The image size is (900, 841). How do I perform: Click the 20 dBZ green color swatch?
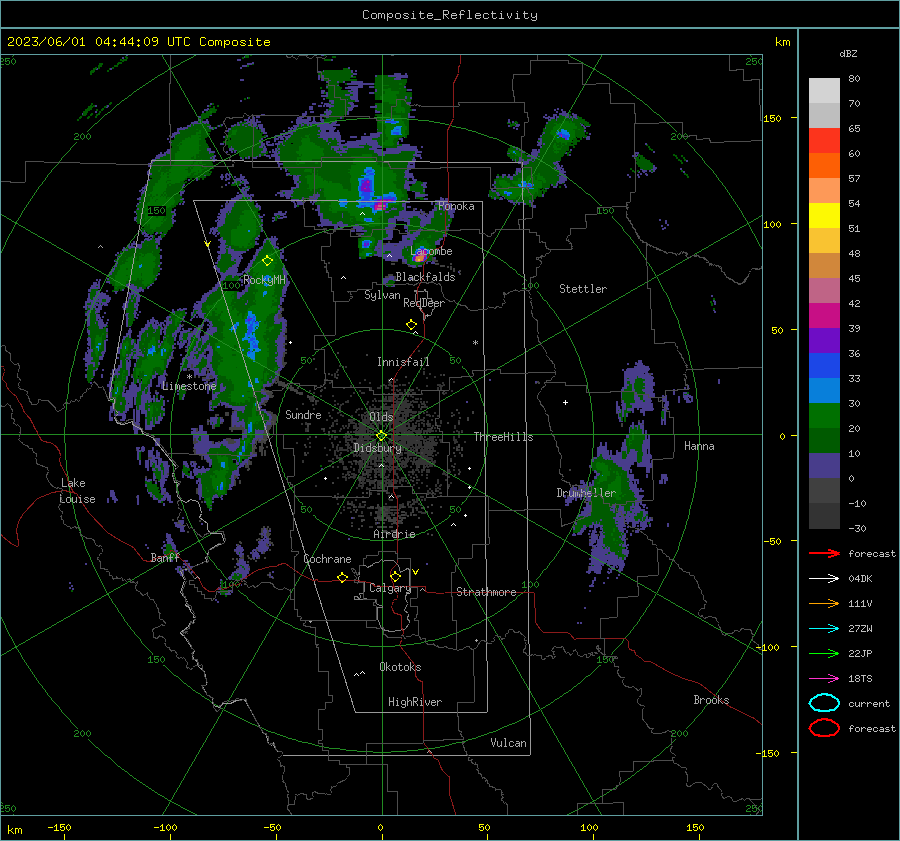[x=824, y=415]
